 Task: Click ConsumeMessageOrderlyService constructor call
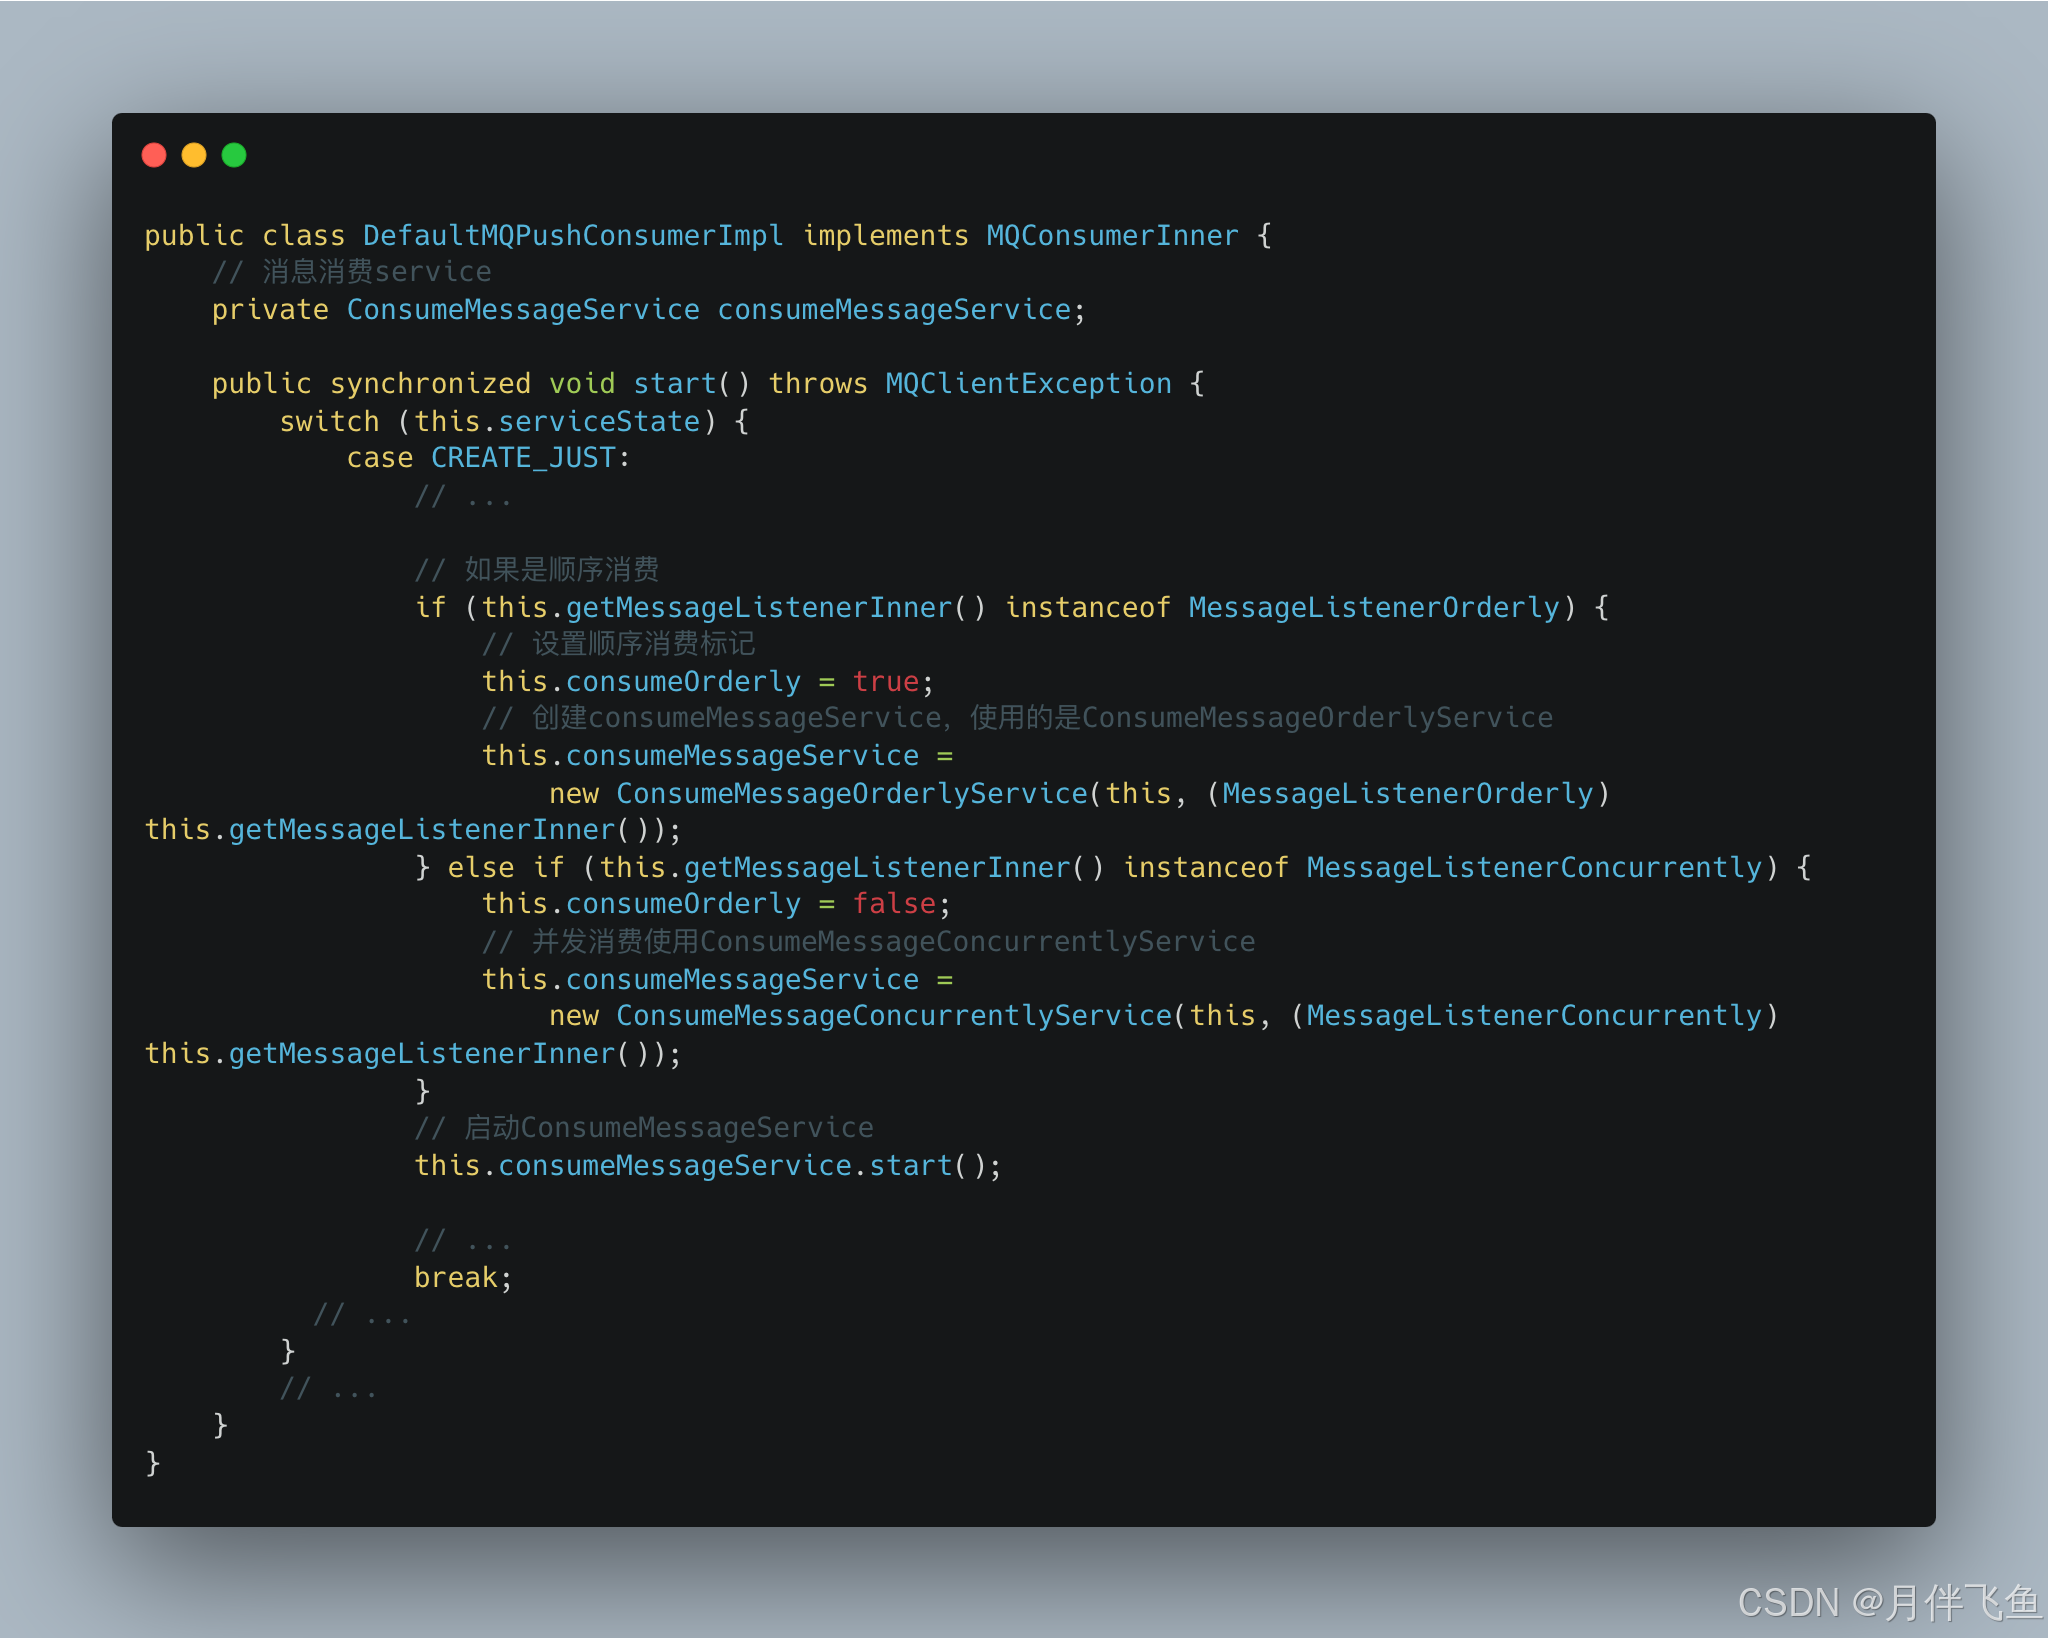851,793
